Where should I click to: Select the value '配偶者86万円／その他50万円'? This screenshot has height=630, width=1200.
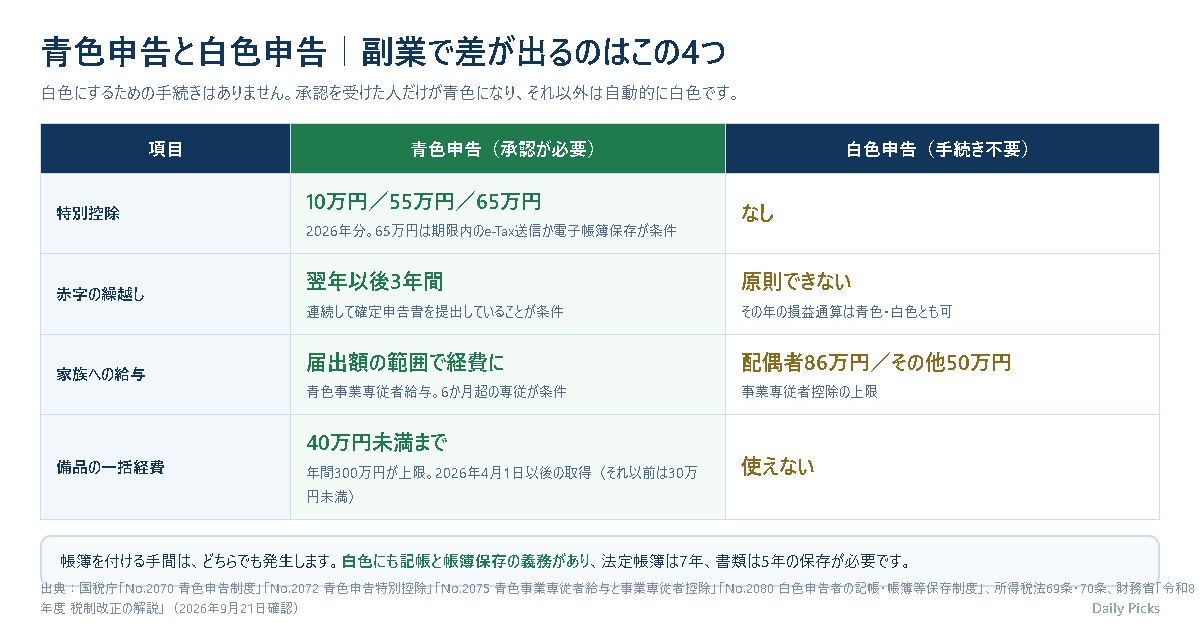[876, 362]
